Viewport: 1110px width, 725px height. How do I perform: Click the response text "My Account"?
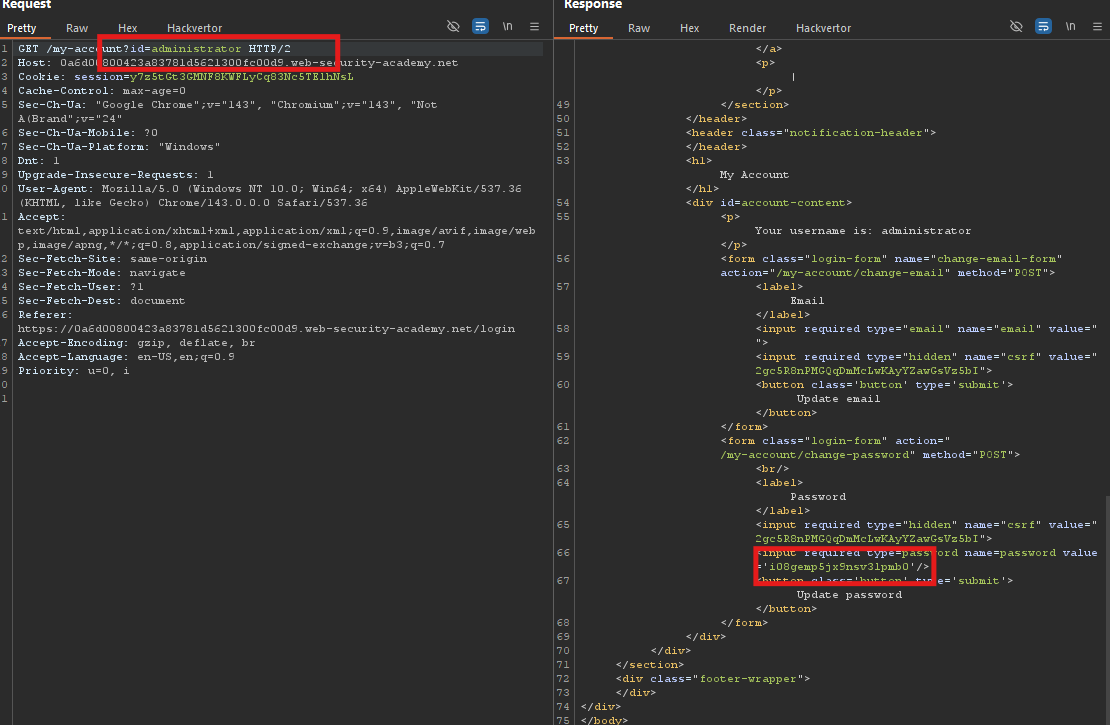pos(754,175)
